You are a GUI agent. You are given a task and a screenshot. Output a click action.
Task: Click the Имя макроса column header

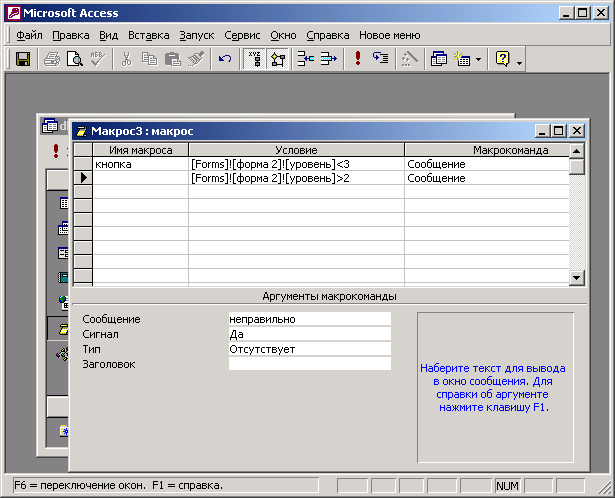pyautogui.click(x=140, y=150)
